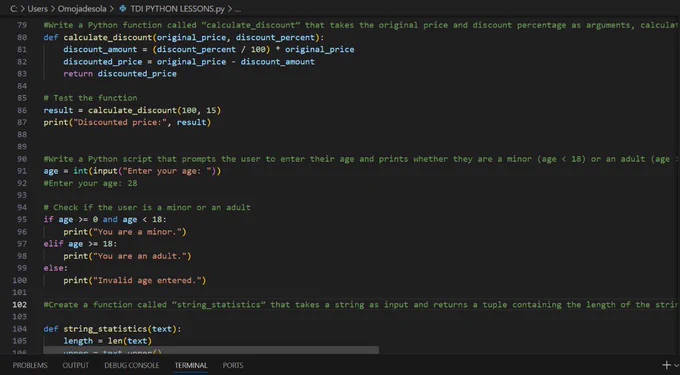Switch to the OUTPUT panel tab
The image size is (680, 375).
pos(75,365)
